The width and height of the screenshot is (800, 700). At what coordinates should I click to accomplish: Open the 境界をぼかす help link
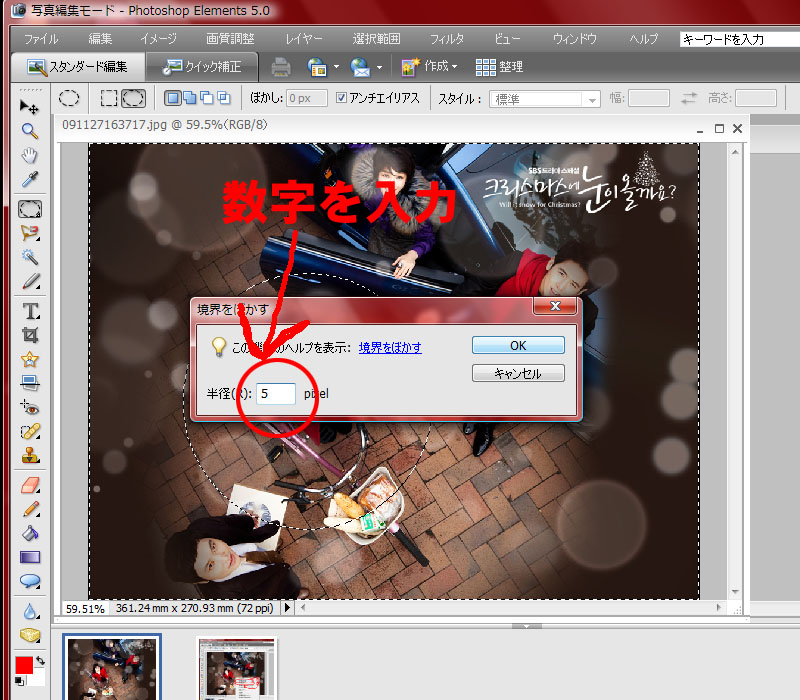pyautogui.click(x=390, y=348)
